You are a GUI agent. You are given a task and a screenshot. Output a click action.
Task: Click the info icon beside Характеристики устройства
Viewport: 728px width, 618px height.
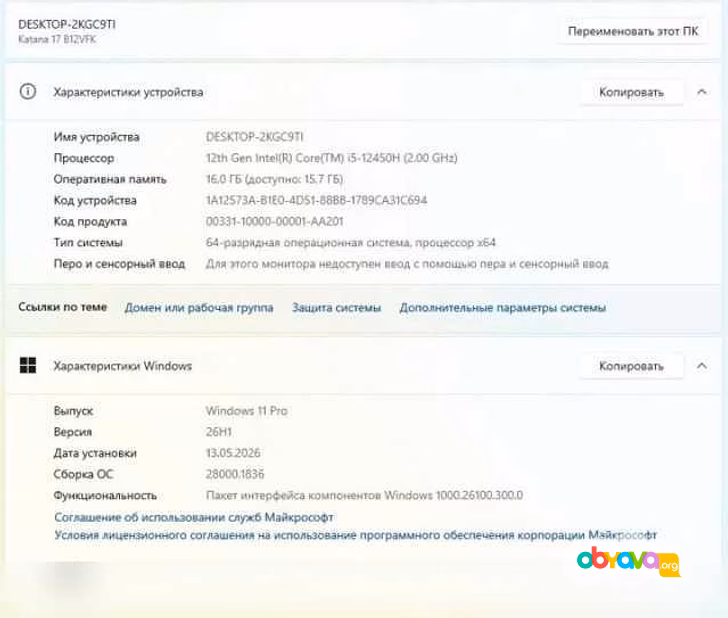pyautogui.click(x=28, y=91)
